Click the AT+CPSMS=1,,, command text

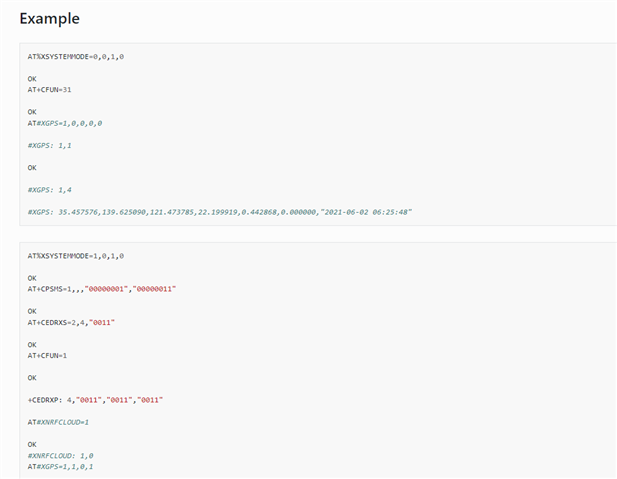(56, 289)
